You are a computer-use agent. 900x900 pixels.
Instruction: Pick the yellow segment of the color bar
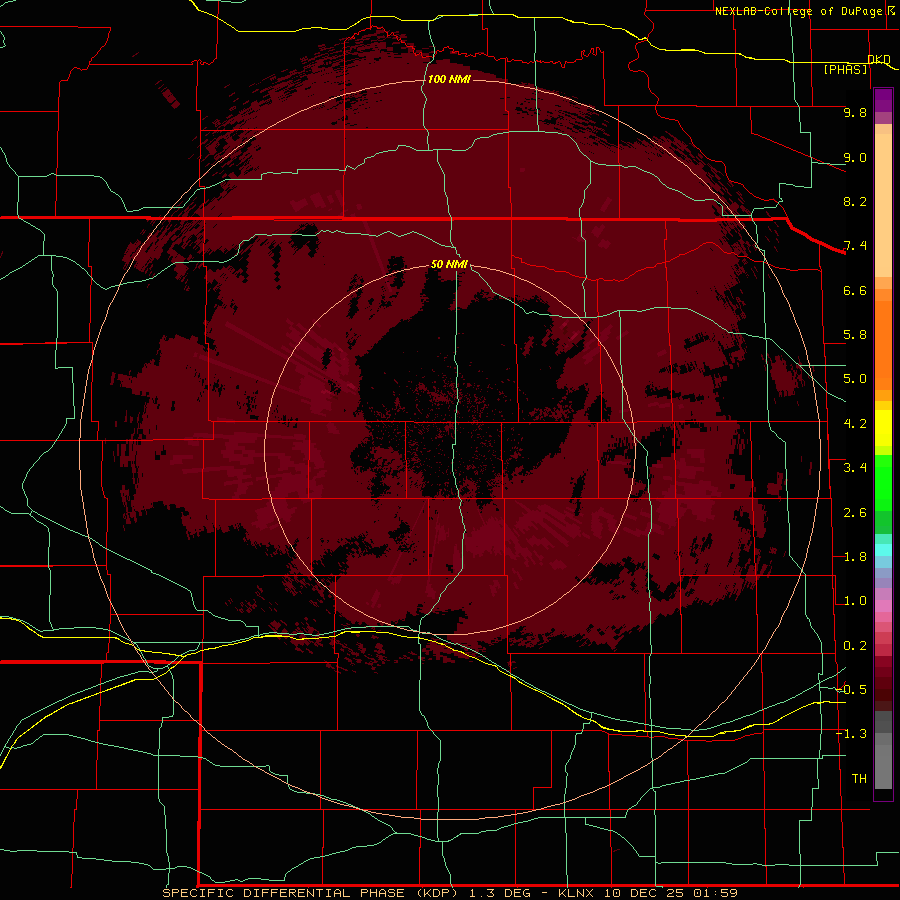point(883,428)
